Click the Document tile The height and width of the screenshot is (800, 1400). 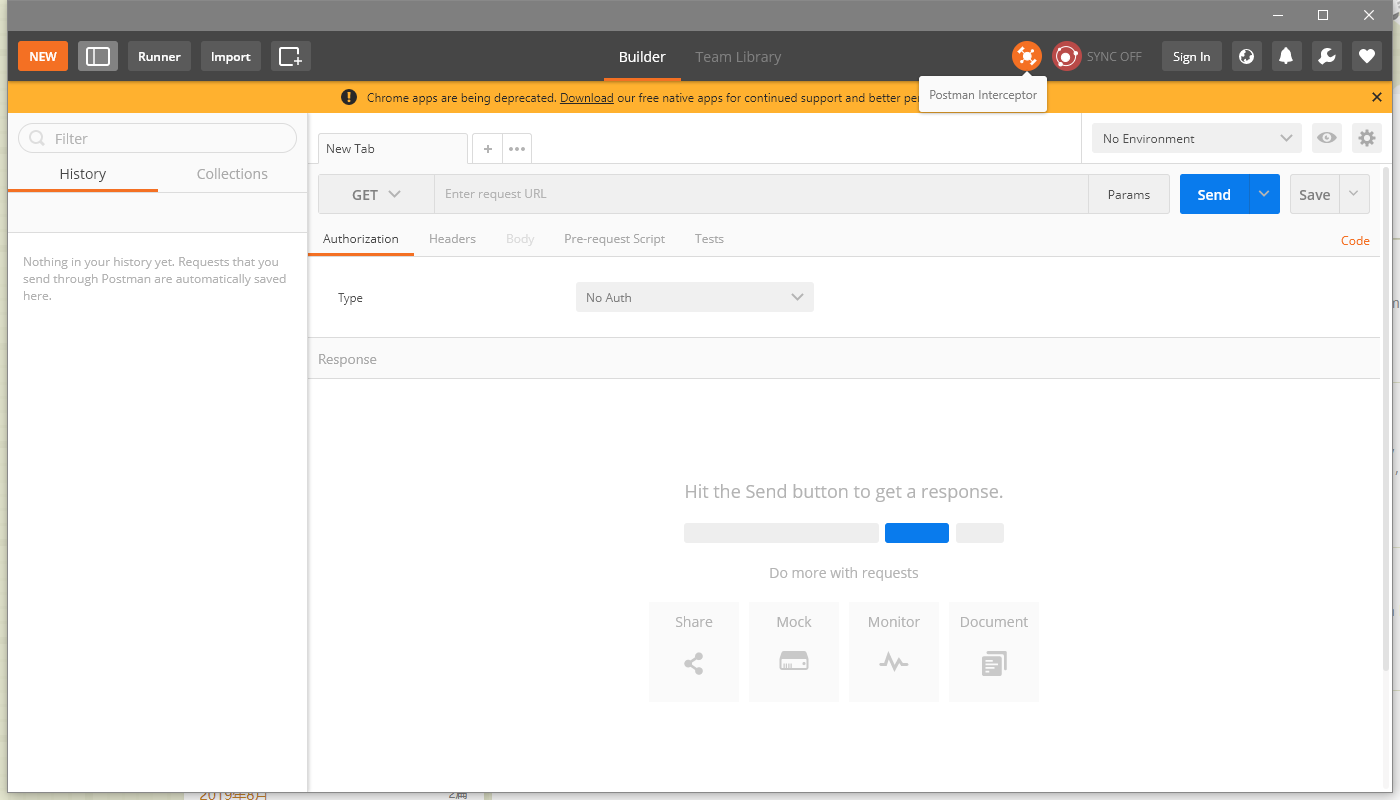click(994, 651)
